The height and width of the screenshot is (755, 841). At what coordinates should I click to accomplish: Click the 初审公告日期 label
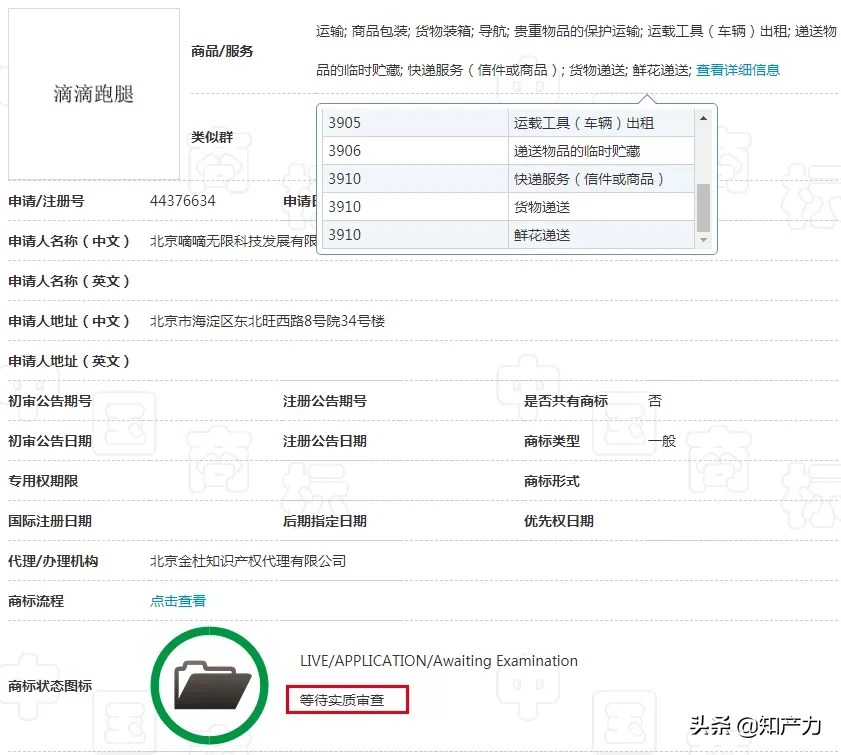click(50, 441)
